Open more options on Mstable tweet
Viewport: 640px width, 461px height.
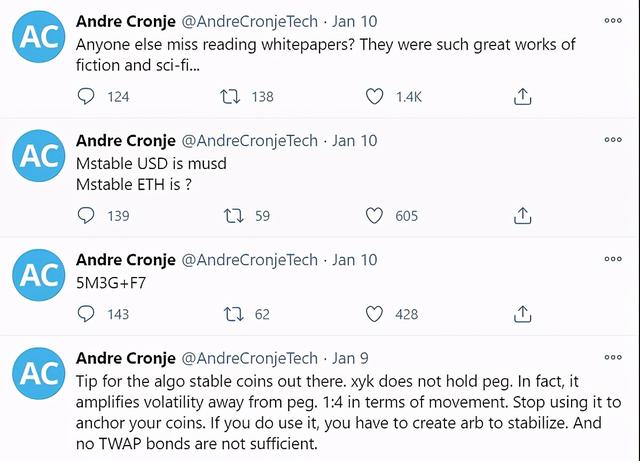coord(613,141)
